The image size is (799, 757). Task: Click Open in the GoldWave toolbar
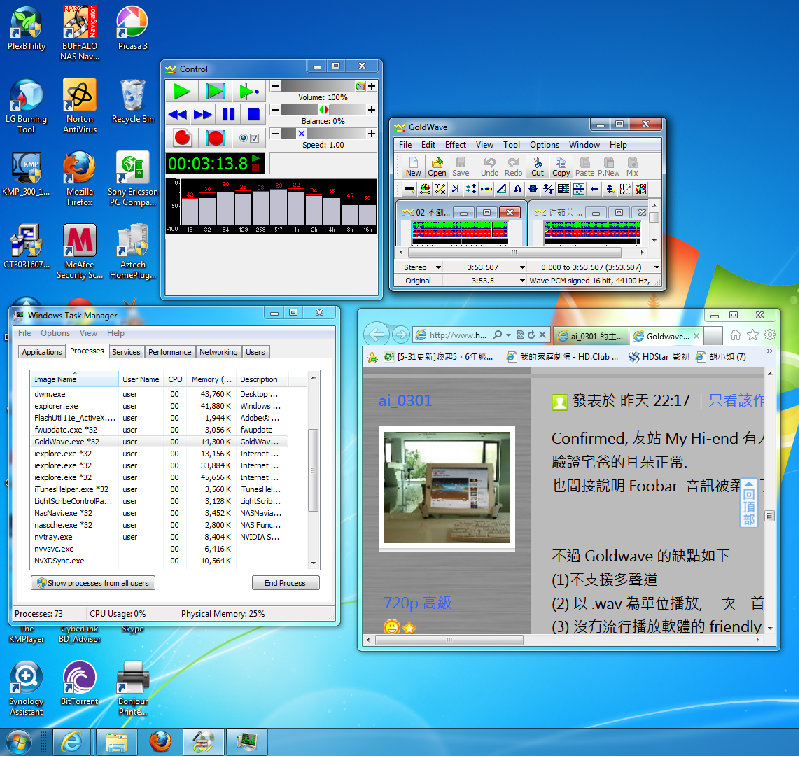pos(437,167)
